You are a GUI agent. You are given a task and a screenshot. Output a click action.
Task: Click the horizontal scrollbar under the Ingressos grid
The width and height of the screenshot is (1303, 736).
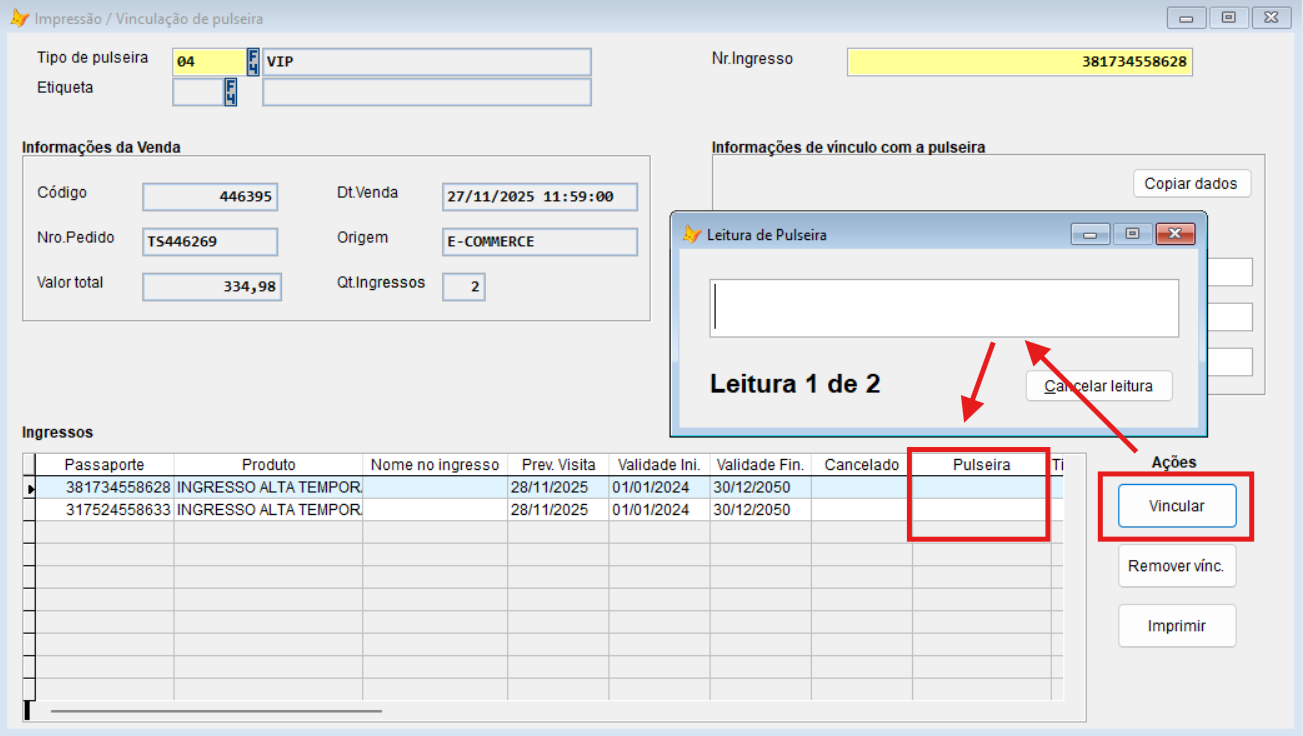(x=216, y=711)
